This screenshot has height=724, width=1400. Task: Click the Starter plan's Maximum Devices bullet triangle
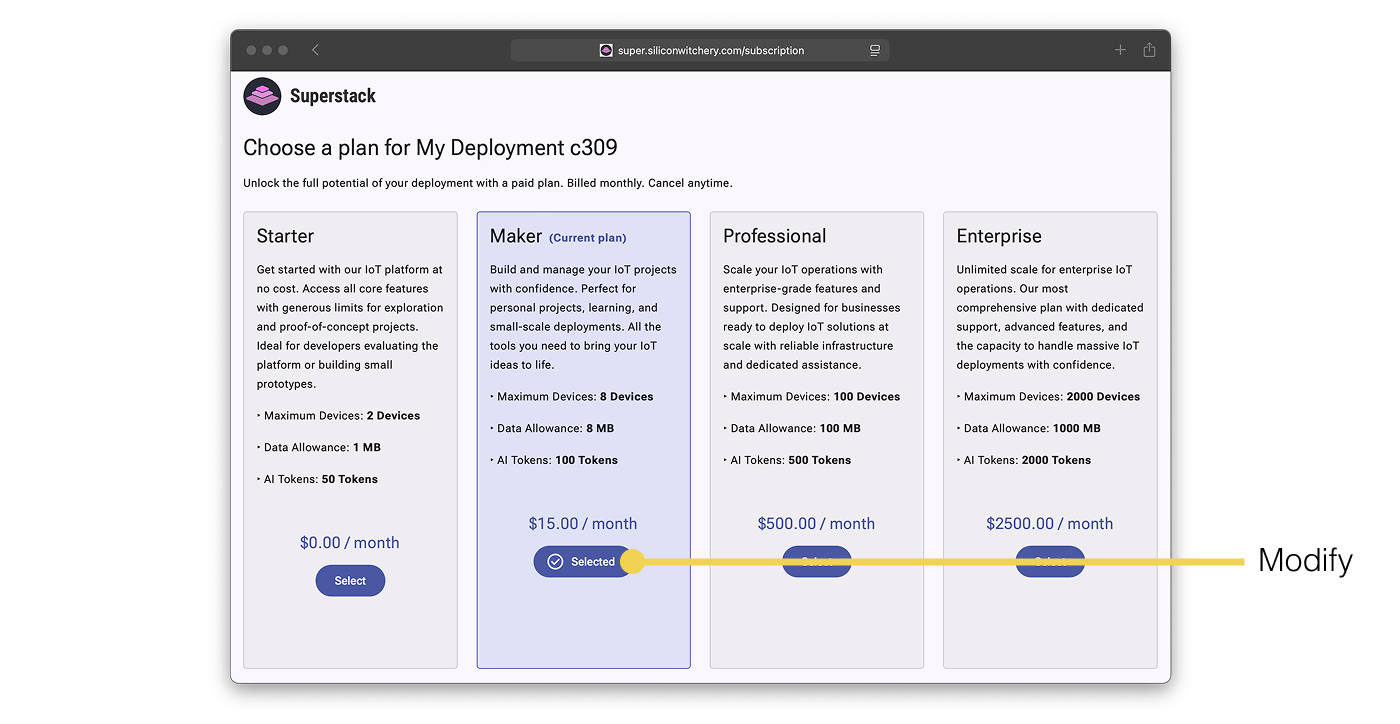click(x=259, y=416)
